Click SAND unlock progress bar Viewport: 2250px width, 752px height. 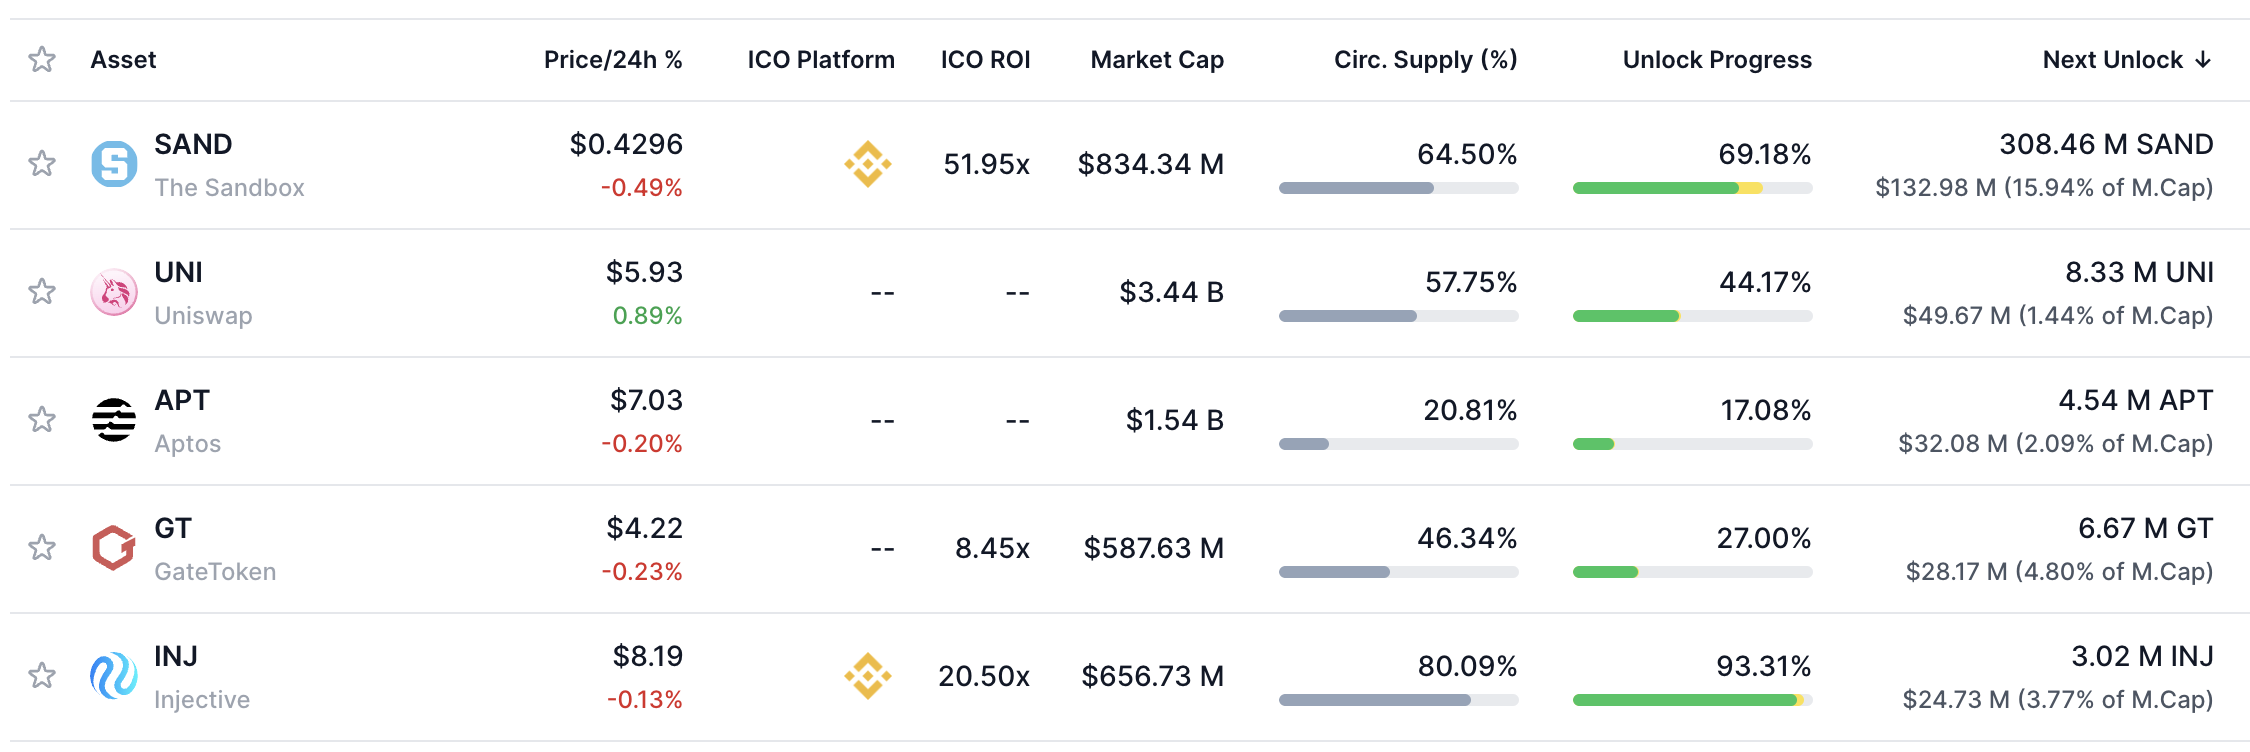[1692, 188]
